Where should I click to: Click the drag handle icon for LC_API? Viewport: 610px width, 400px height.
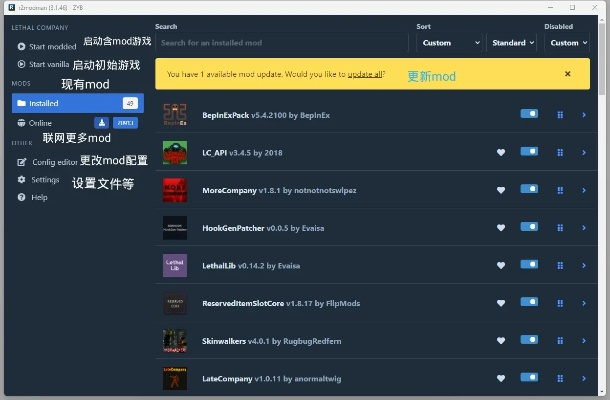(560, 153)
